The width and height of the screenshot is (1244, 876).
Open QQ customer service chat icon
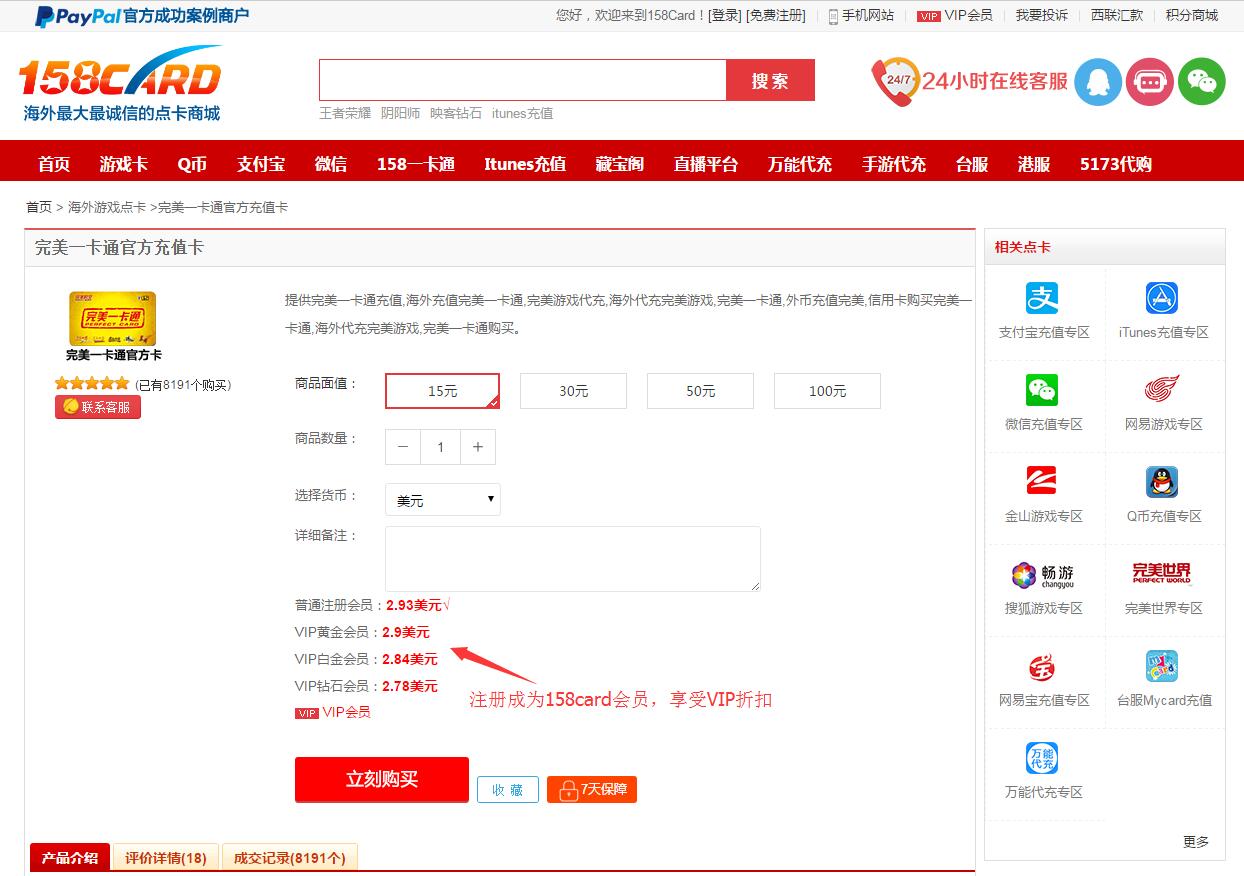tap(1098, 82)
